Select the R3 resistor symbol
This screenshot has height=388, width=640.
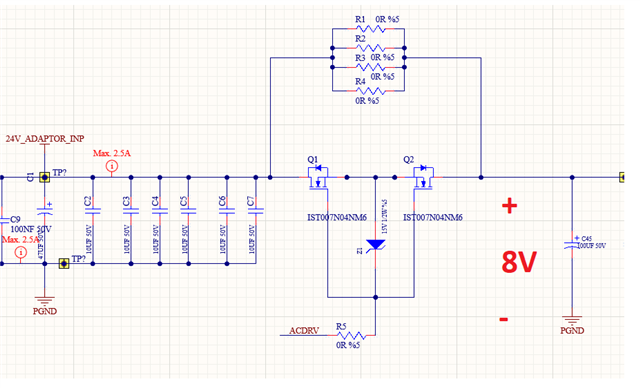[370, 67]
